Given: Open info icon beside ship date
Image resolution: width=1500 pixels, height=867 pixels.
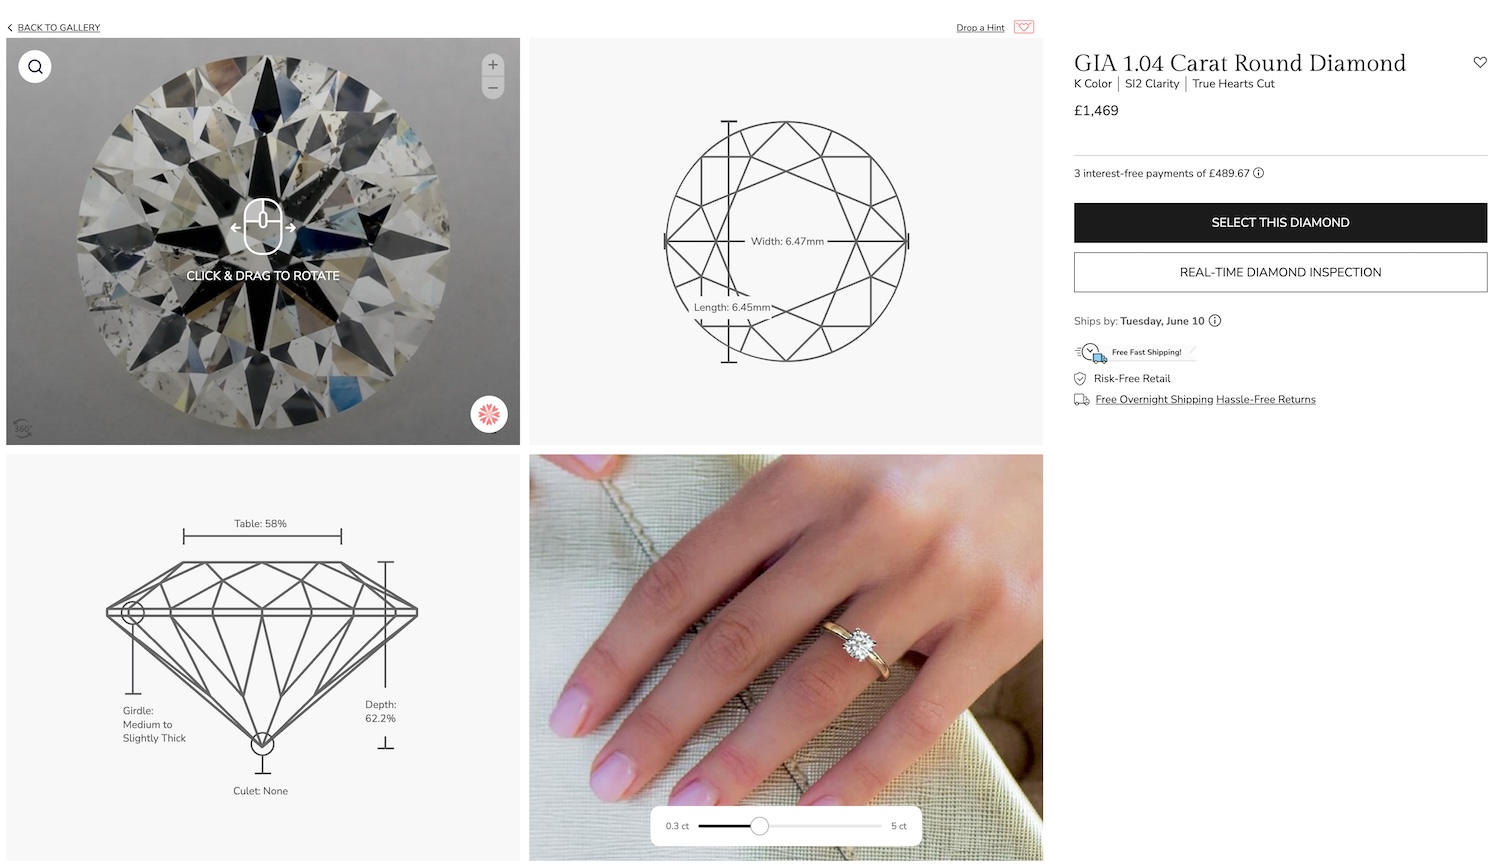Looking at the screenshot, I should [x=1215, y=321].
